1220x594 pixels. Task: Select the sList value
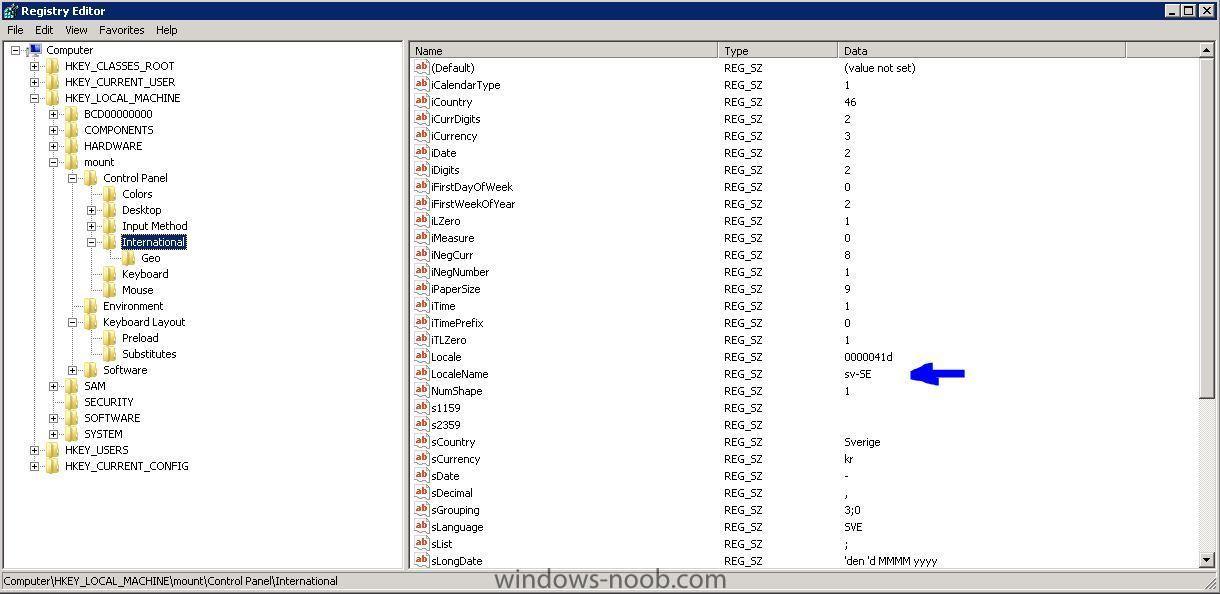click(441, 544)
